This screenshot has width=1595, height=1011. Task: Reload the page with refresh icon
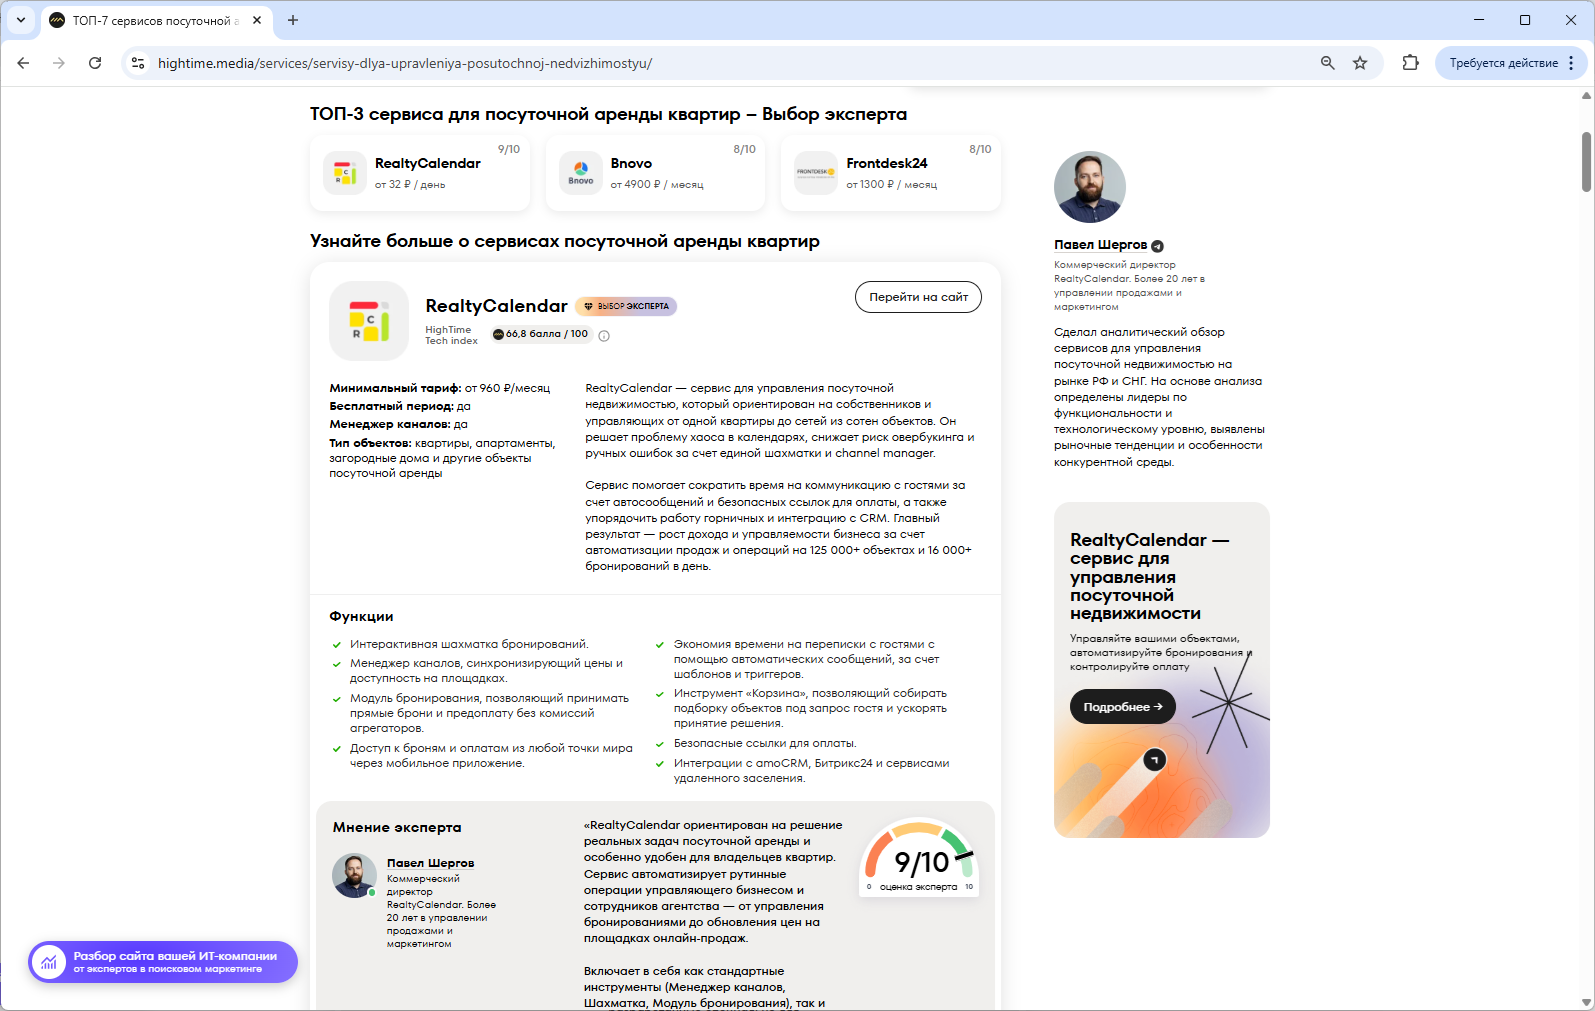[x=95, y=63]
